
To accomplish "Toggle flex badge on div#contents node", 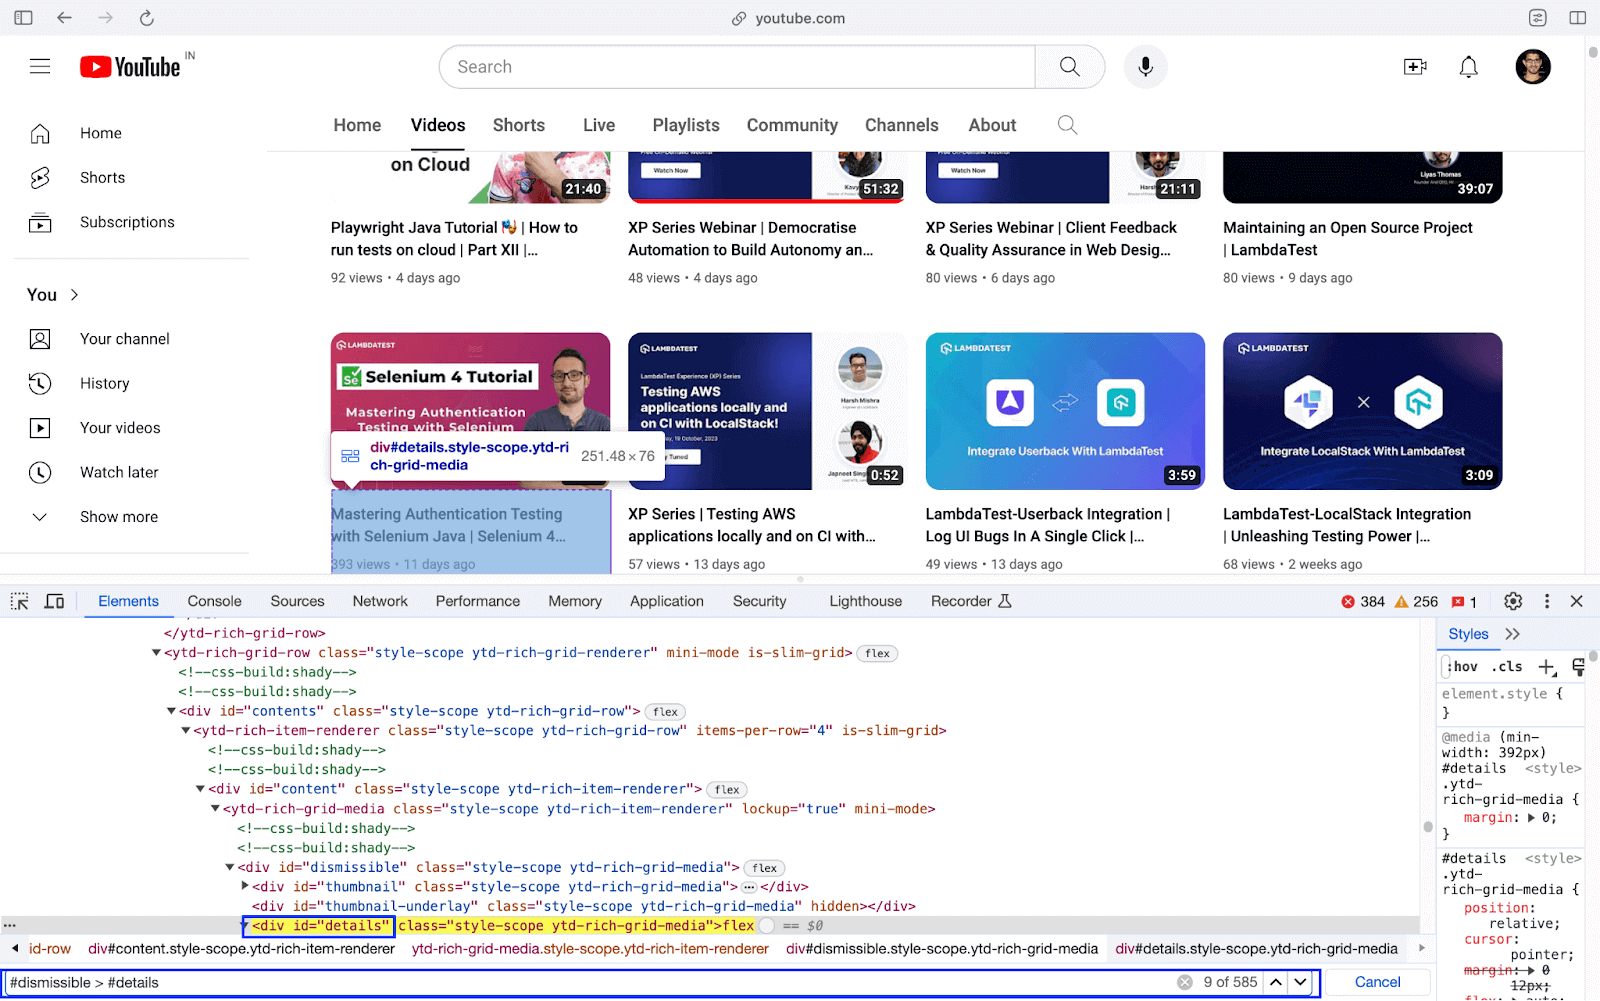I will pyautogui.click(x=665, y=712).
